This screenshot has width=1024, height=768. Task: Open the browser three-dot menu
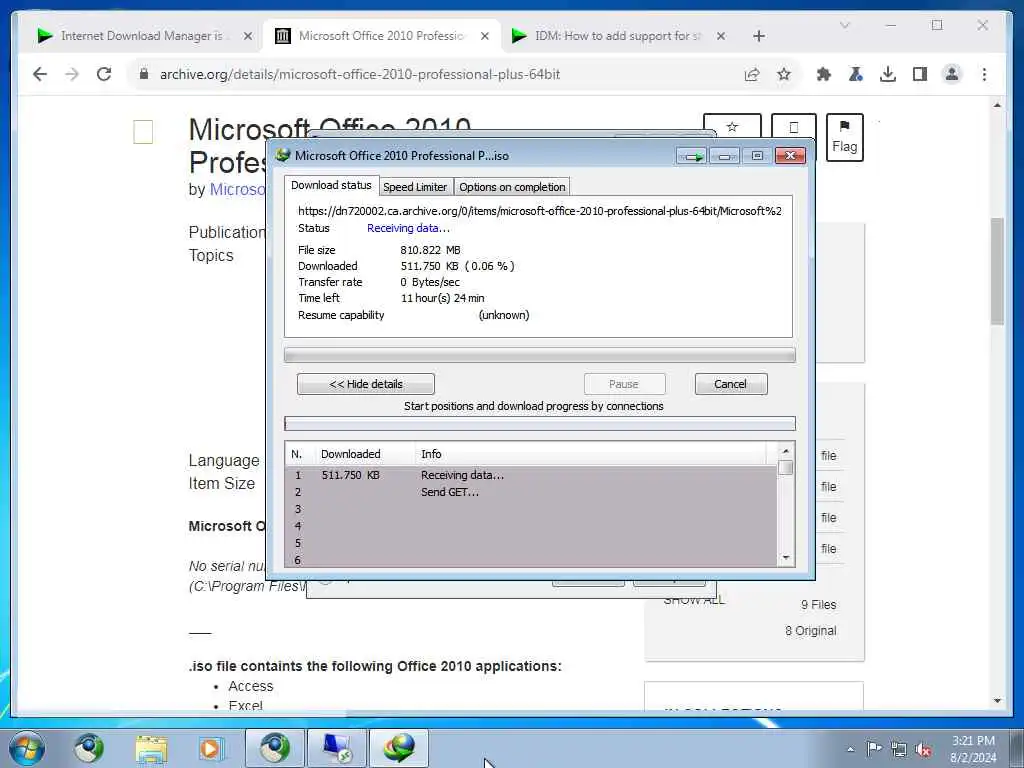coord(984,74)
